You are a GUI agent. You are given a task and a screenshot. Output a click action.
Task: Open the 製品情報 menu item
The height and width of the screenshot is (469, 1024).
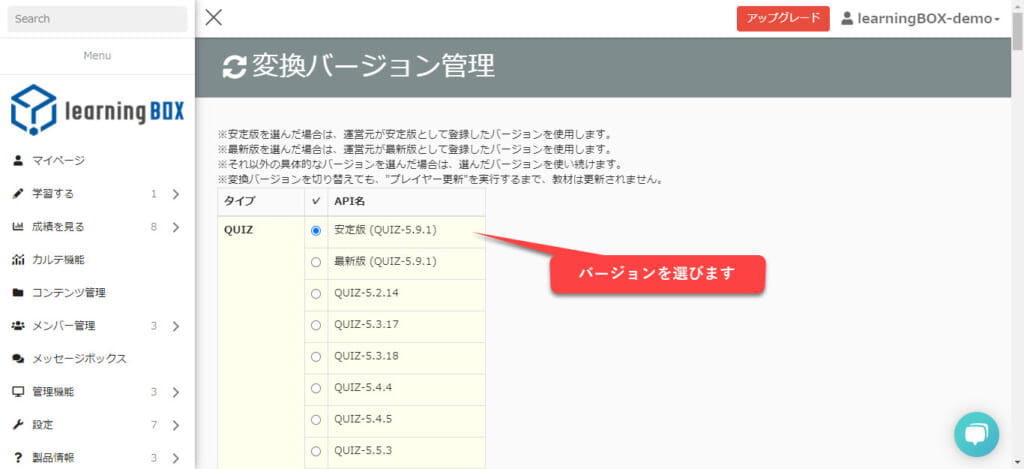tap(54, 457)
